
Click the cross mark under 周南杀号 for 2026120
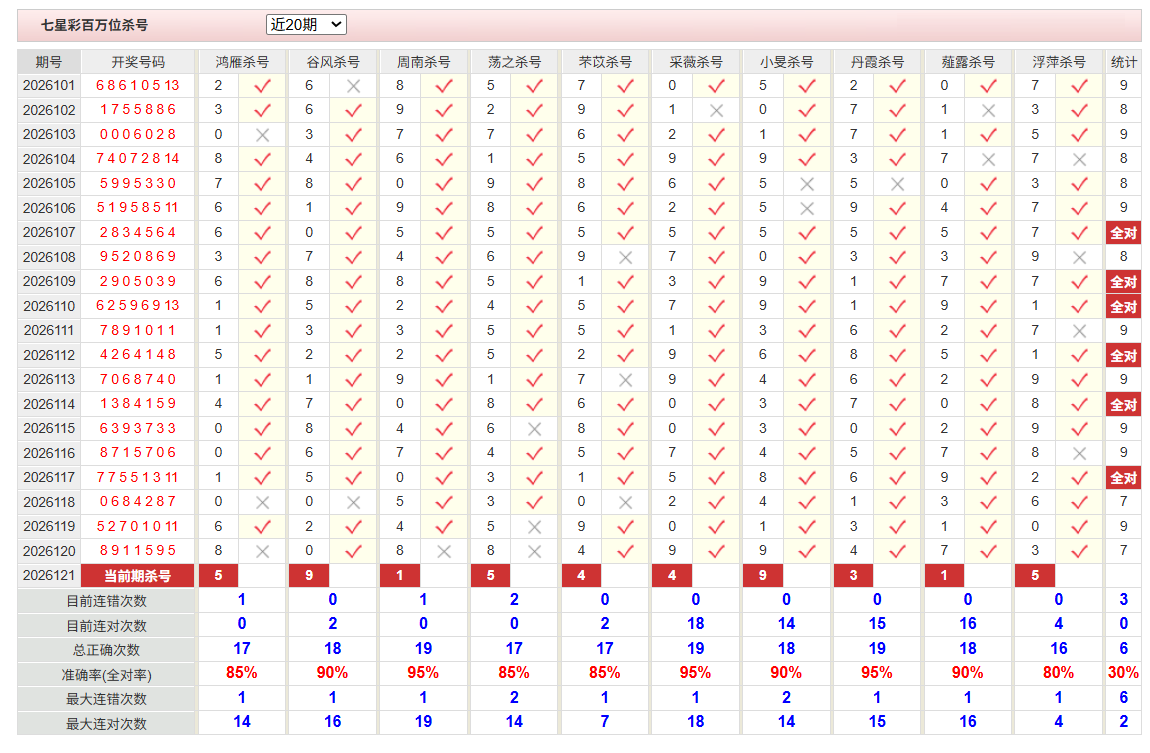444,551
